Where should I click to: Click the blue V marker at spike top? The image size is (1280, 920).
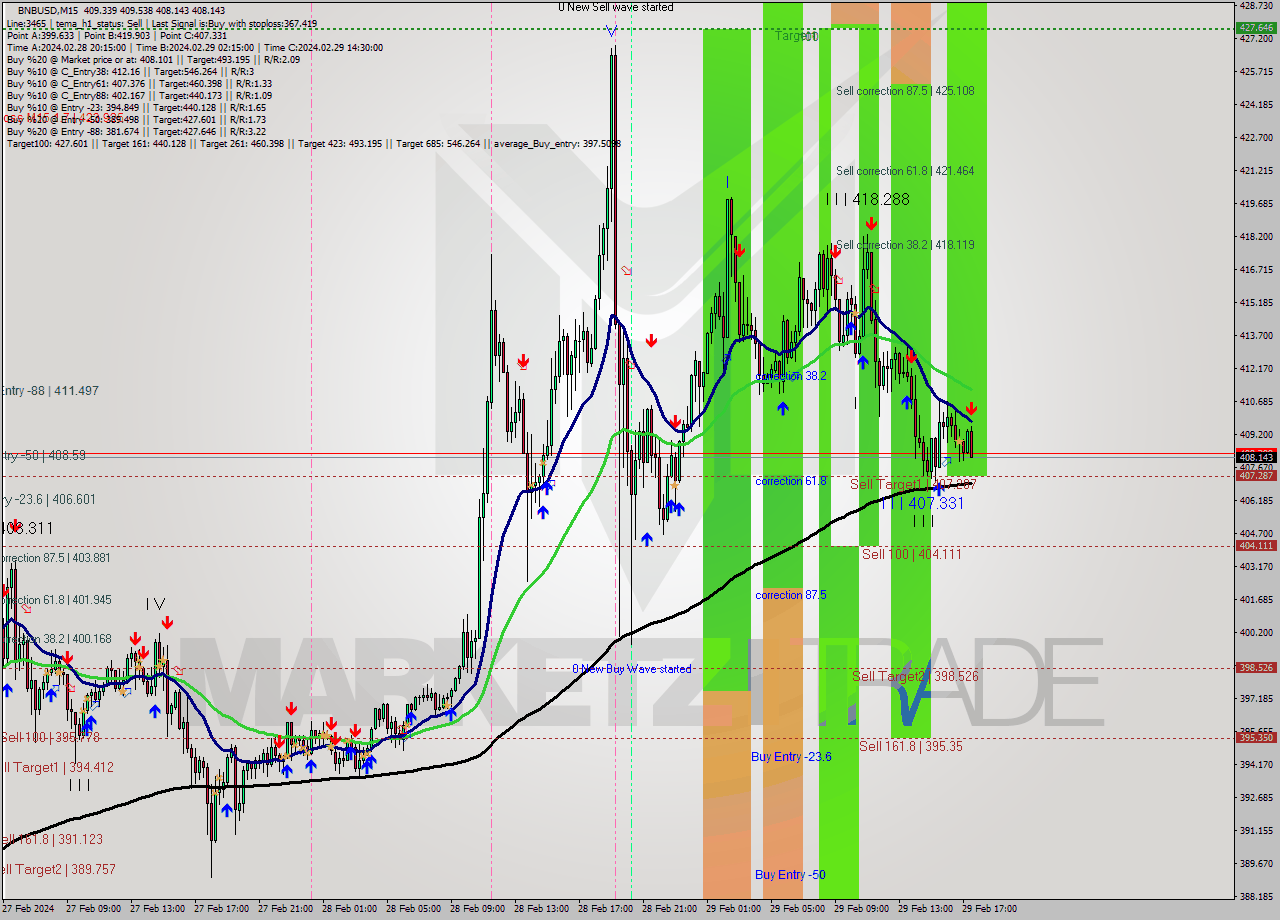(611, 31)
